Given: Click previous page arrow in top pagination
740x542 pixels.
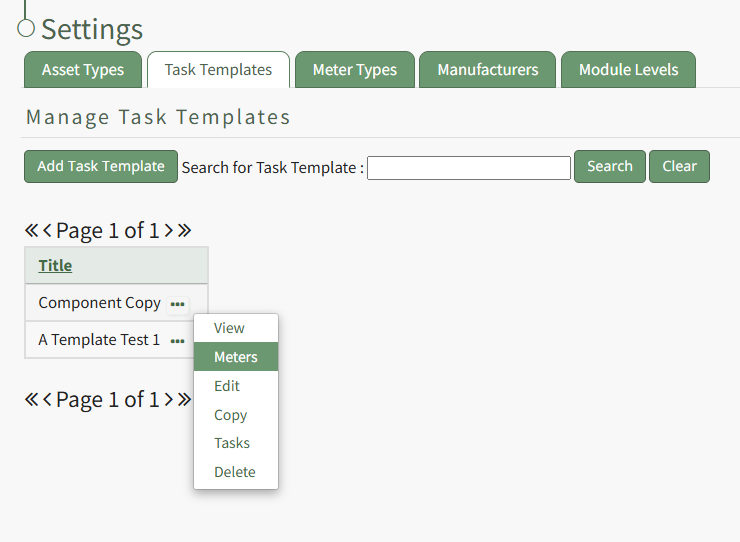Looking at the screenshot, I should pyautogui.click(x=47, y=231).
